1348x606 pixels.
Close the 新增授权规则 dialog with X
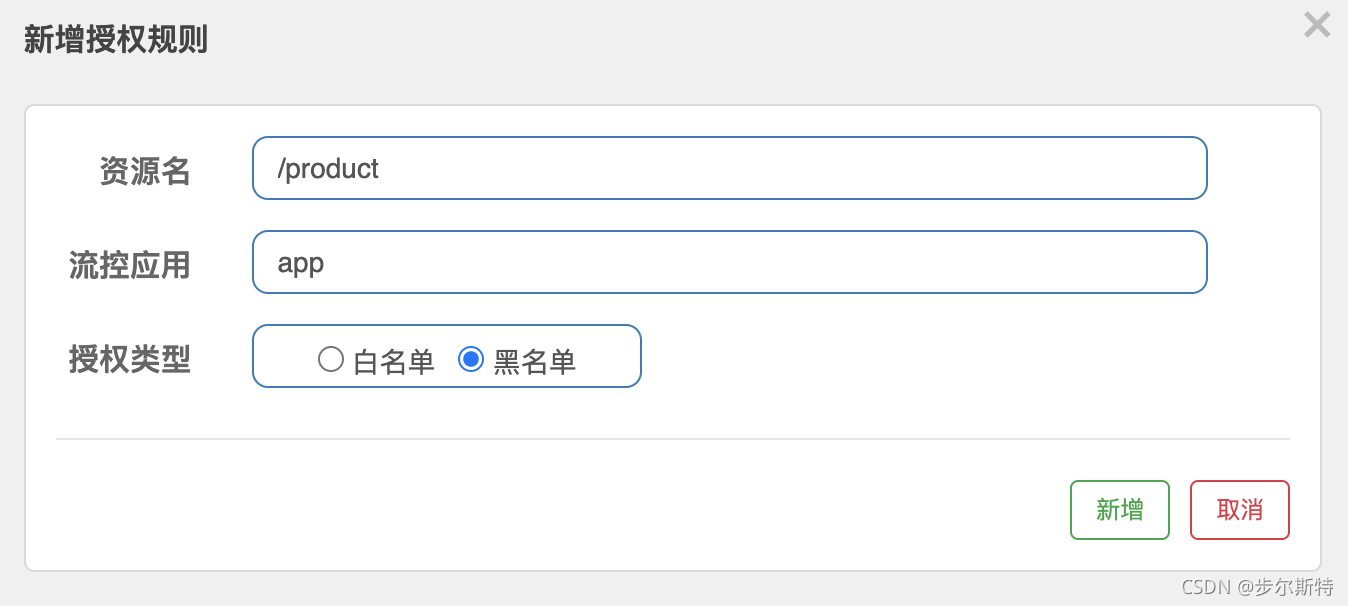(x=1317, y=25)
